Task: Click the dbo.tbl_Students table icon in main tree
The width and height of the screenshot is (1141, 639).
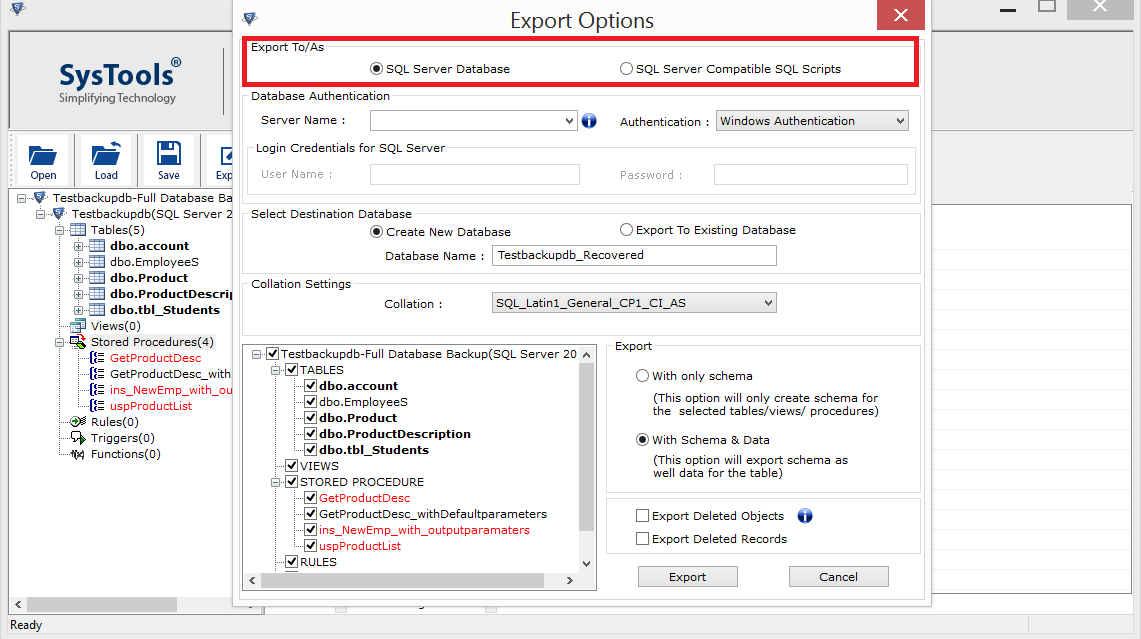Action: pyautogui.click(x=97, y=310)
